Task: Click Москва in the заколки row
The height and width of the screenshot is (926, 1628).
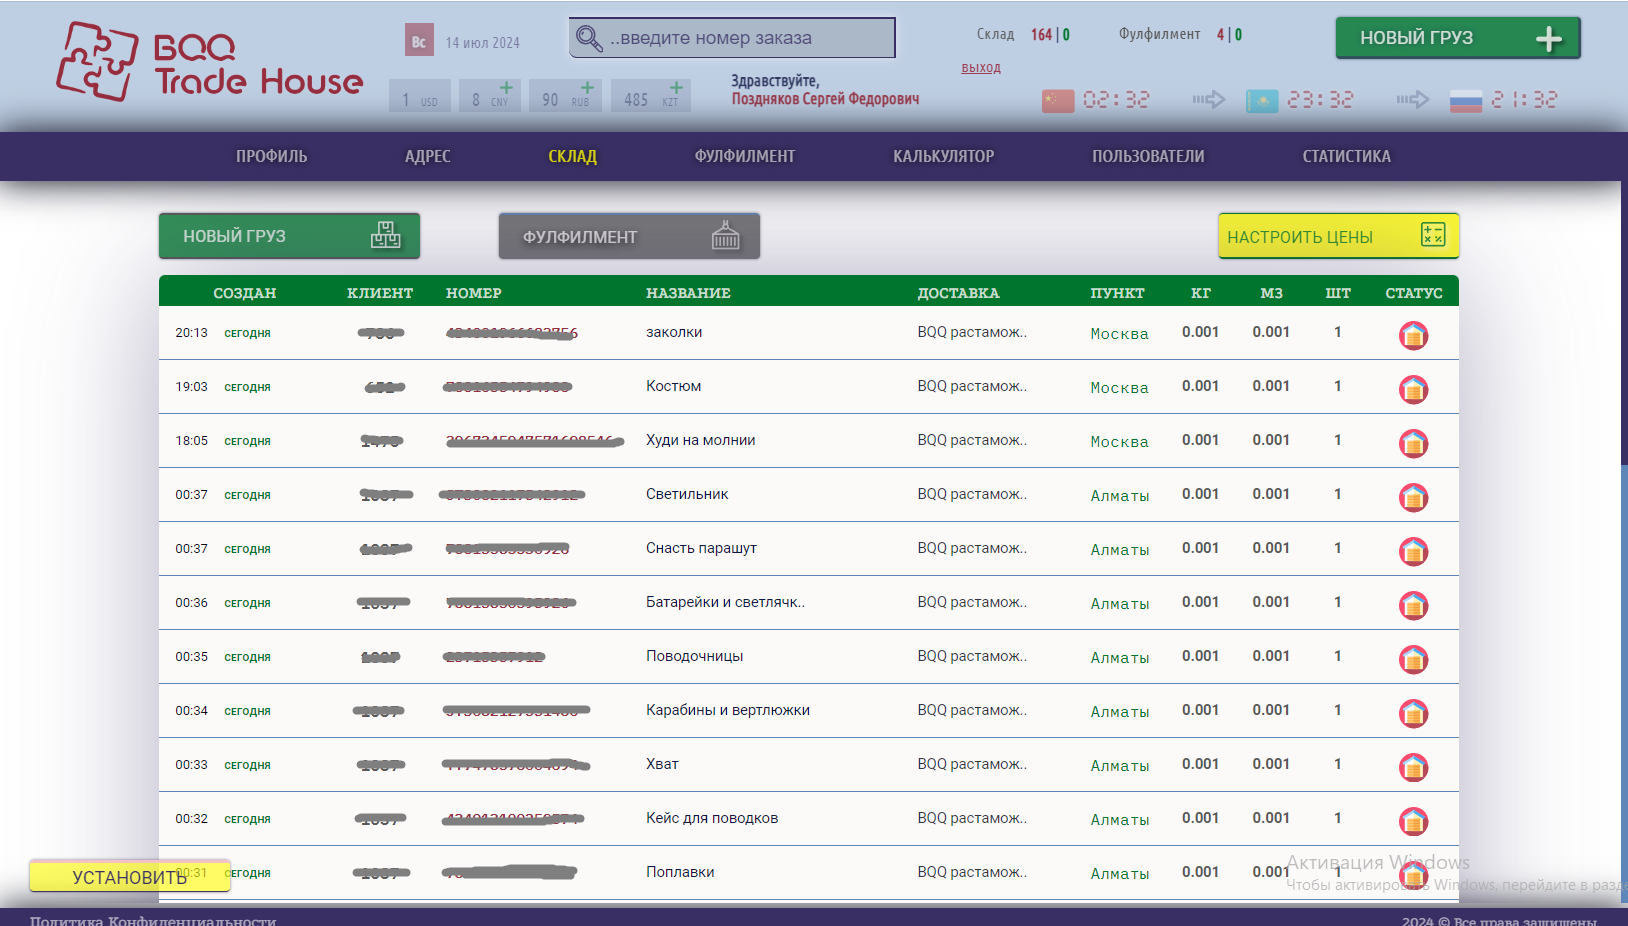Action: 1120,334
